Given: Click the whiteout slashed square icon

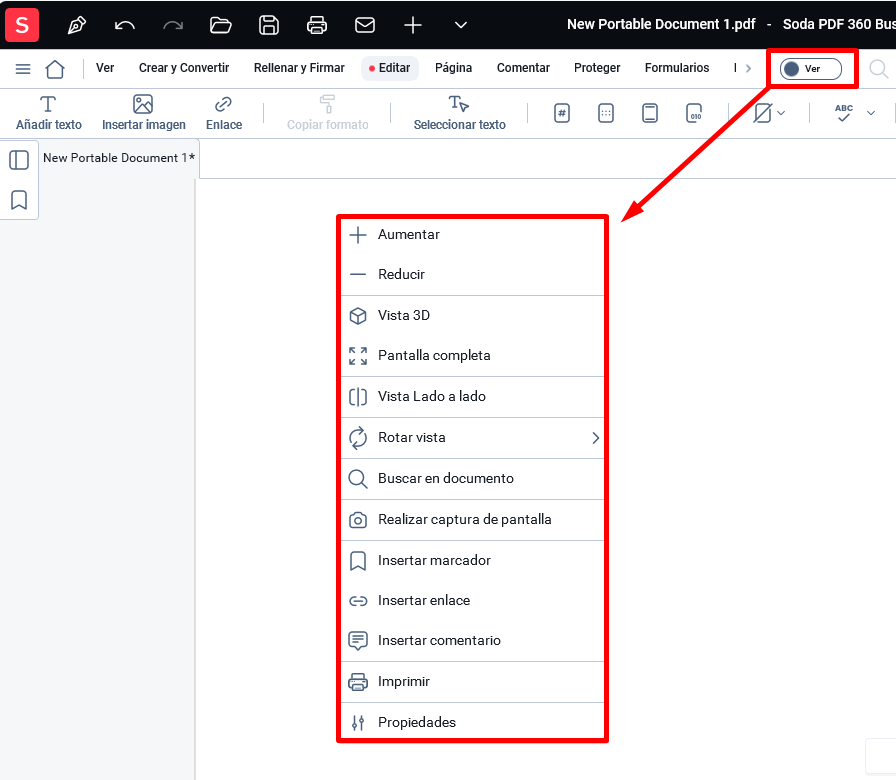Looking at the screenshot, I should 763,113.
